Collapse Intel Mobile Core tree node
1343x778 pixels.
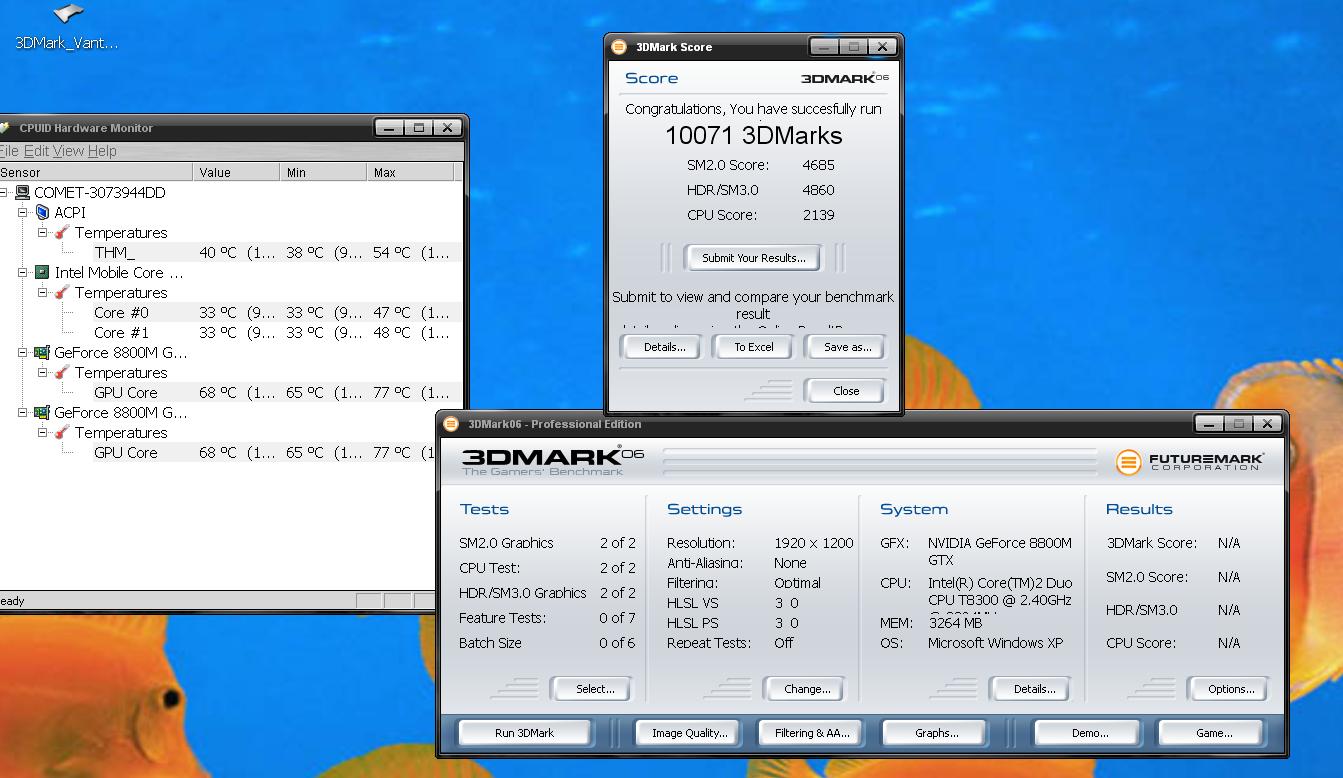tap(23, 272)
